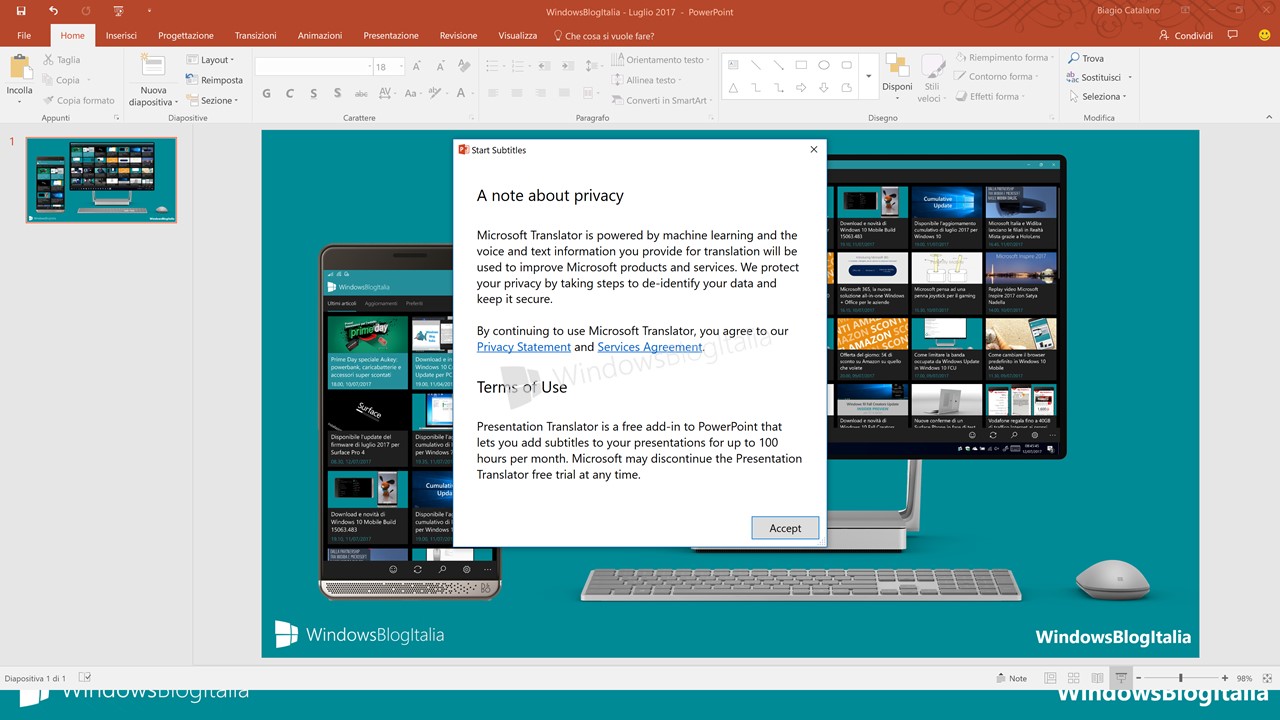Toggle strikethrough abc formatting
Image resolution: width=1280 pixels, height=720 pixels.
pyautogui.click(x=361, y=94)
